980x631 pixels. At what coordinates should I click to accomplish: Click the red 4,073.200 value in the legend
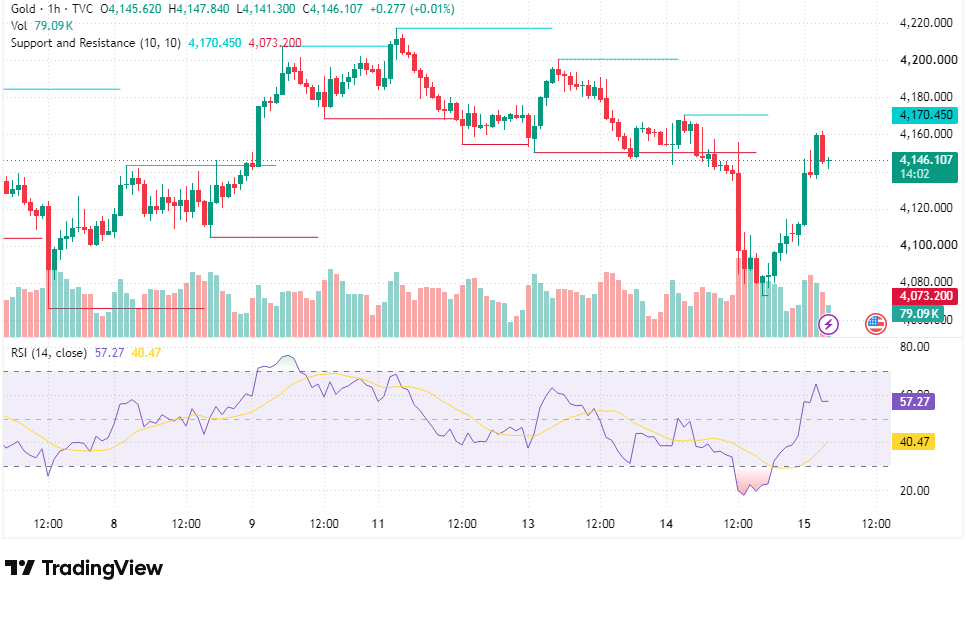click(x=275, y=43)
